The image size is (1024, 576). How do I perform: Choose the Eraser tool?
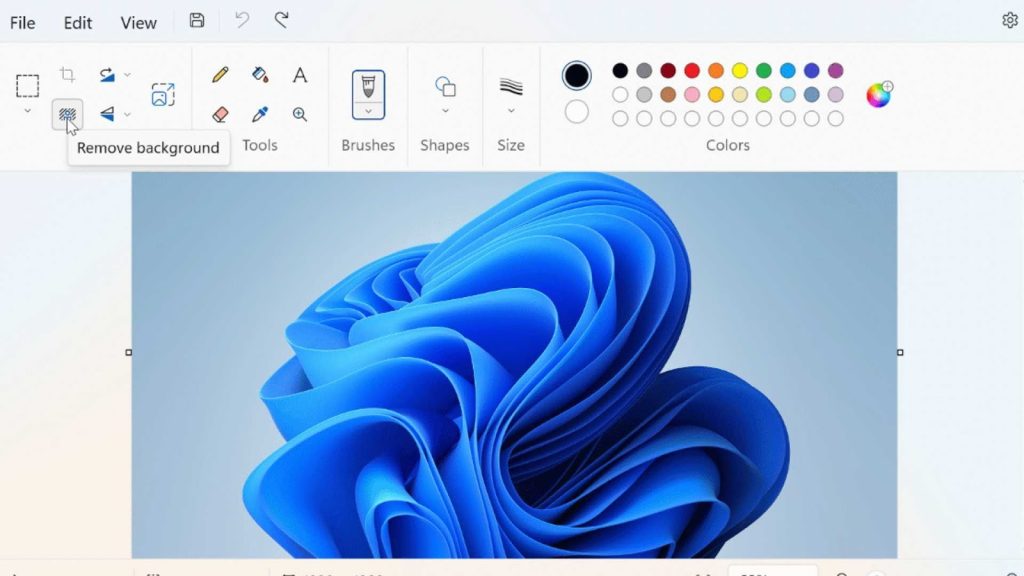[220, 114]
